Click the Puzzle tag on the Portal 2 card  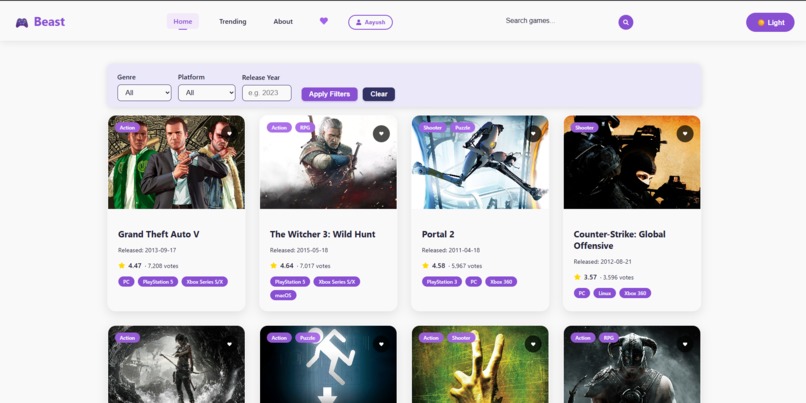(x=463, y=127)
